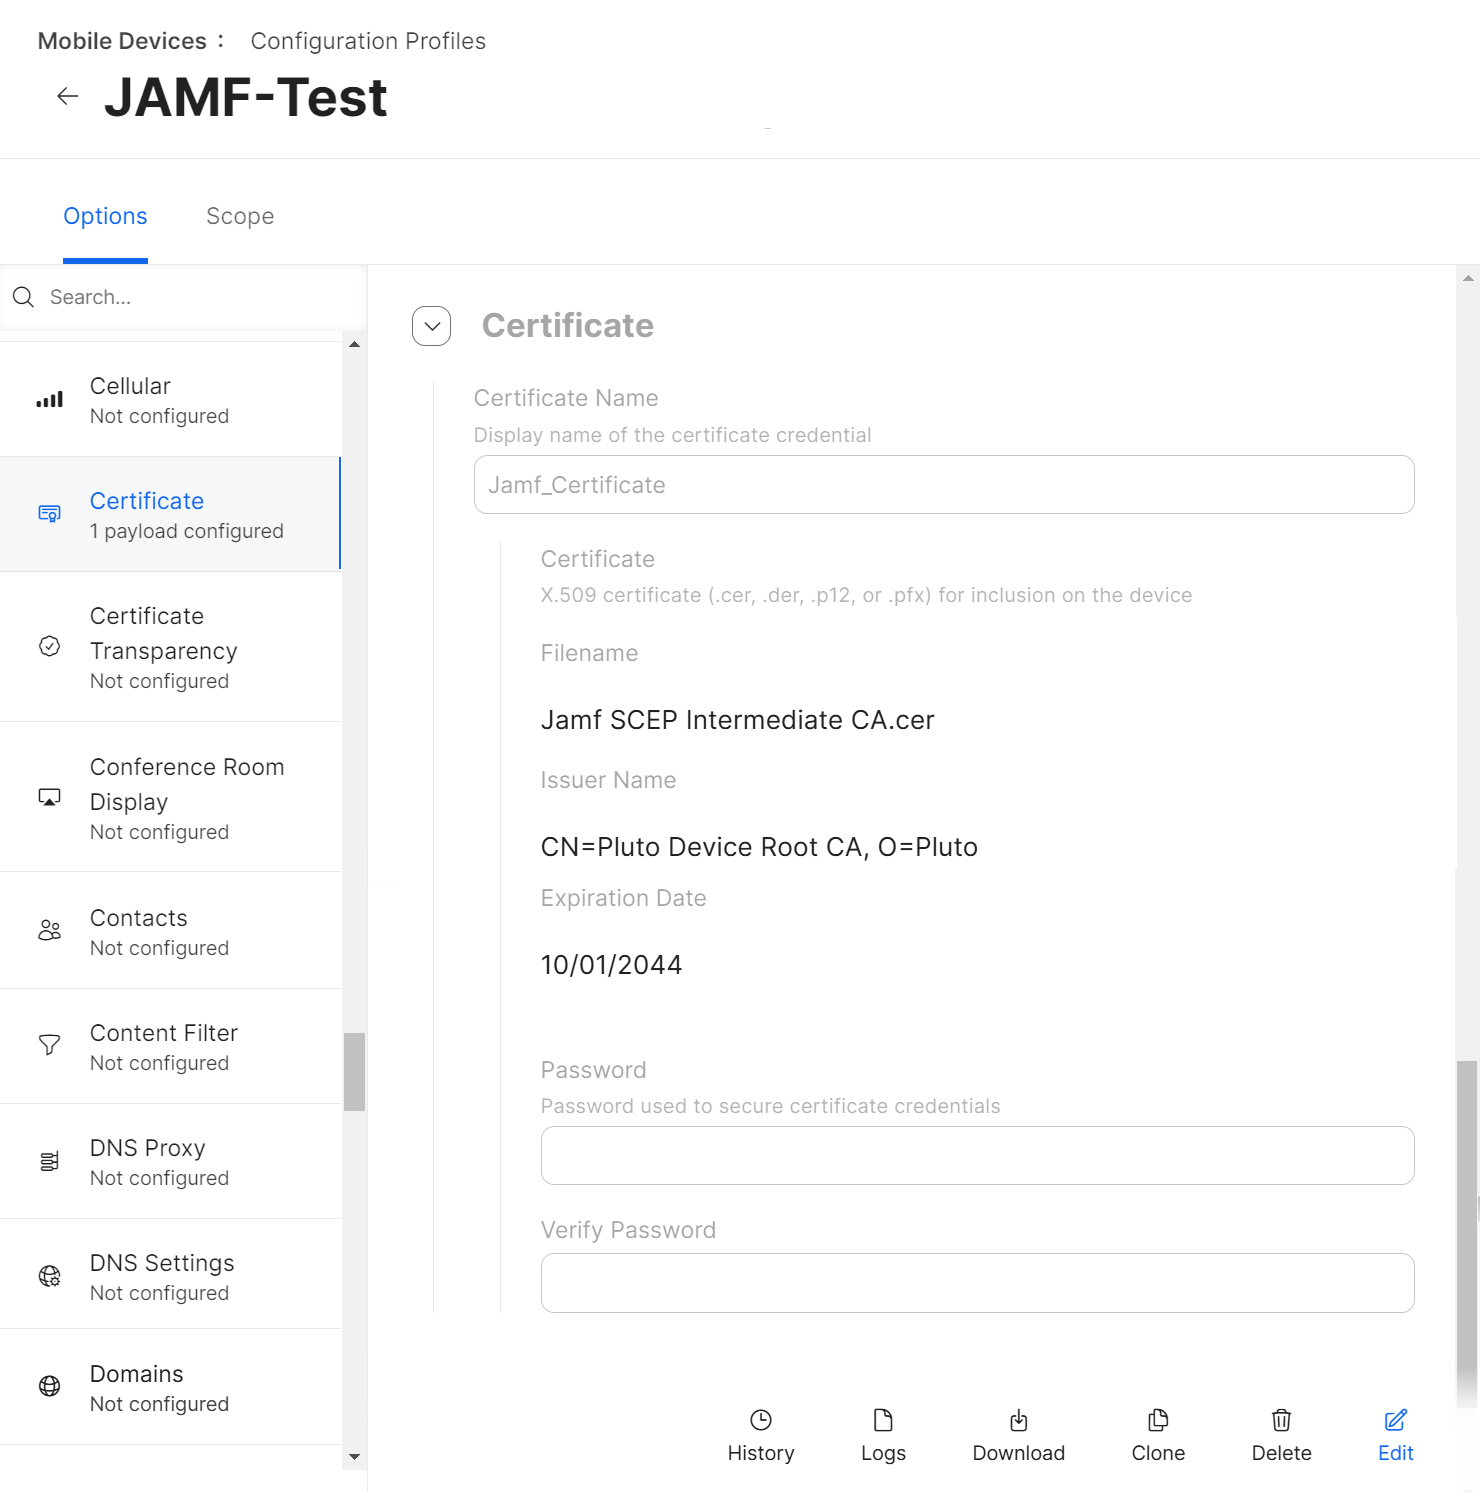Screen dimensions: 1480x1493
Task: Select the Cellular payload
Action: [170, 400]
